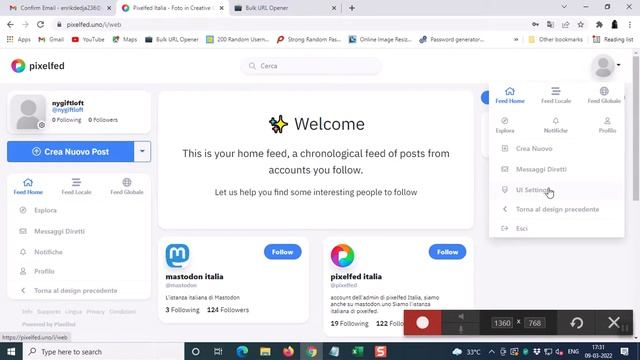
Task: Open Notifiche in user dropdown menu
Action: point(556,125)
